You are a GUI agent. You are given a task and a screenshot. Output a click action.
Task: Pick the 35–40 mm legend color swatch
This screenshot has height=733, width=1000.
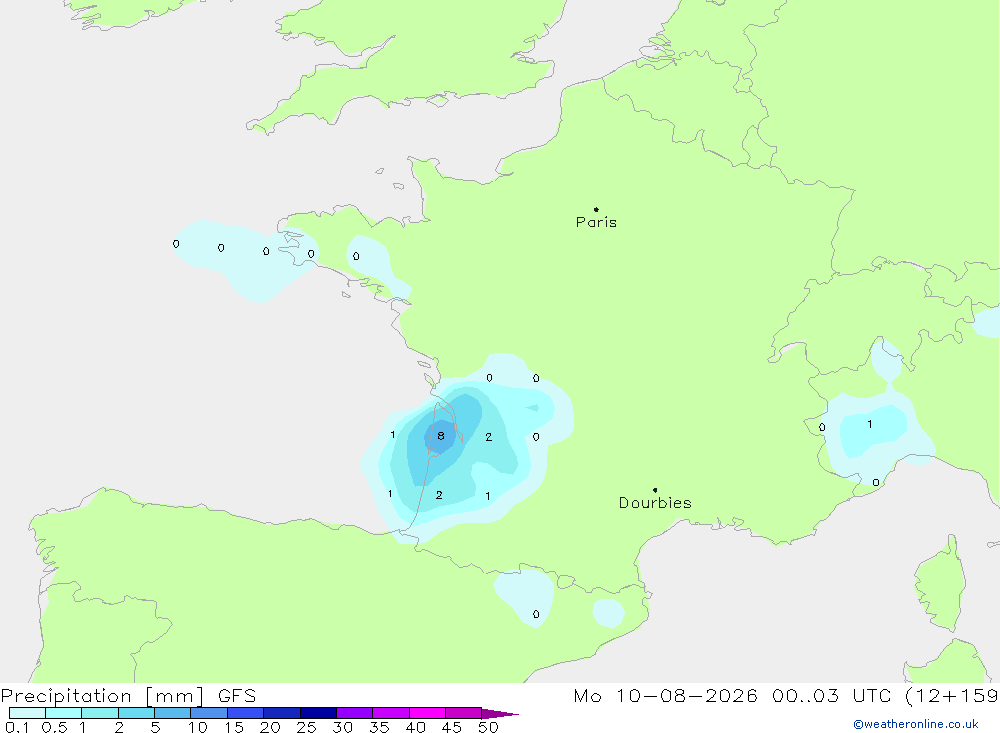pyautogui.click(x=391, y=713)
